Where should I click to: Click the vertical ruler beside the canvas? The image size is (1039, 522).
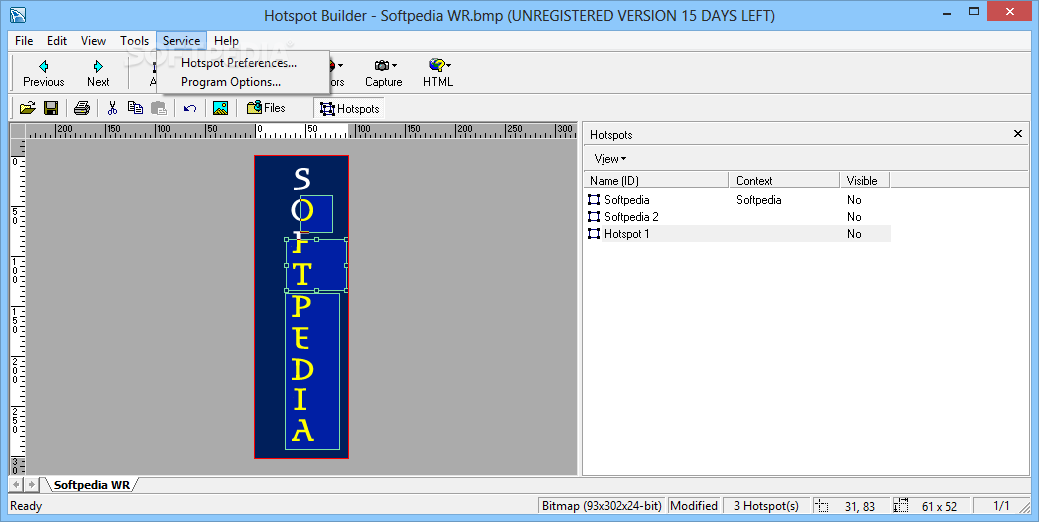[18, 307]
